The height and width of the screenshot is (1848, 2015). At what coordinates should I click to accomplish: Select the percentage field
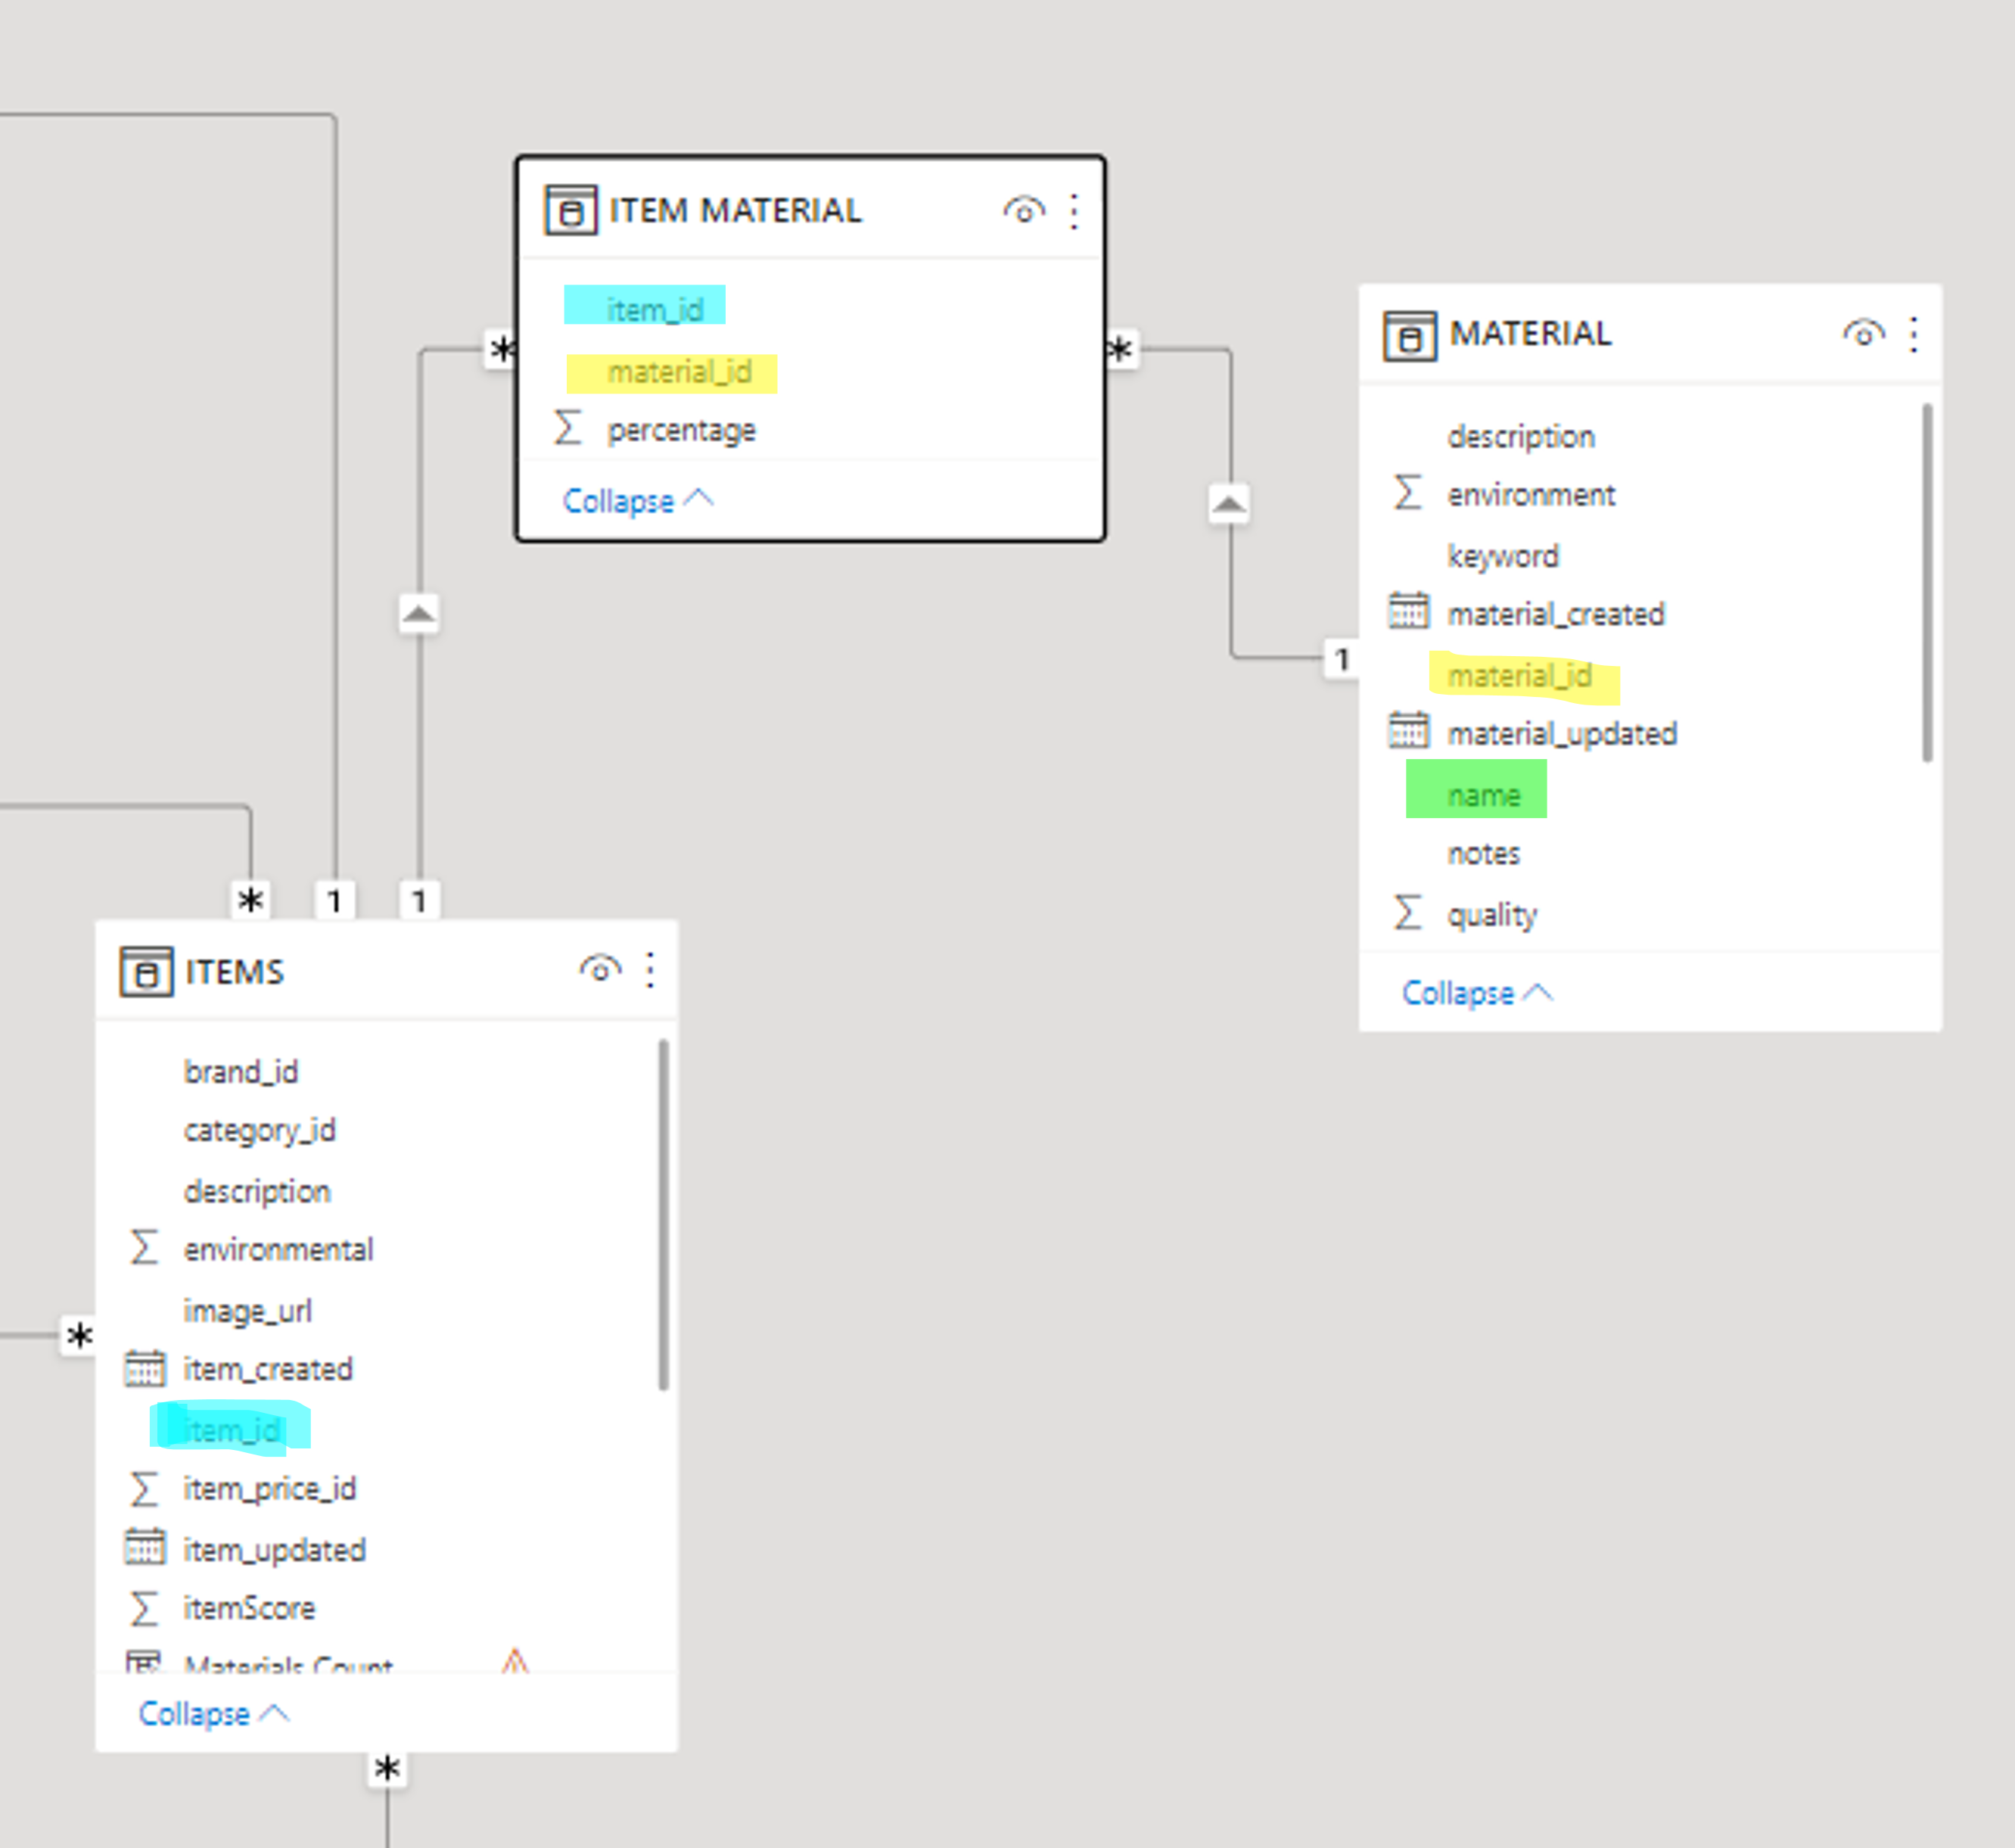tap(681, 430)
